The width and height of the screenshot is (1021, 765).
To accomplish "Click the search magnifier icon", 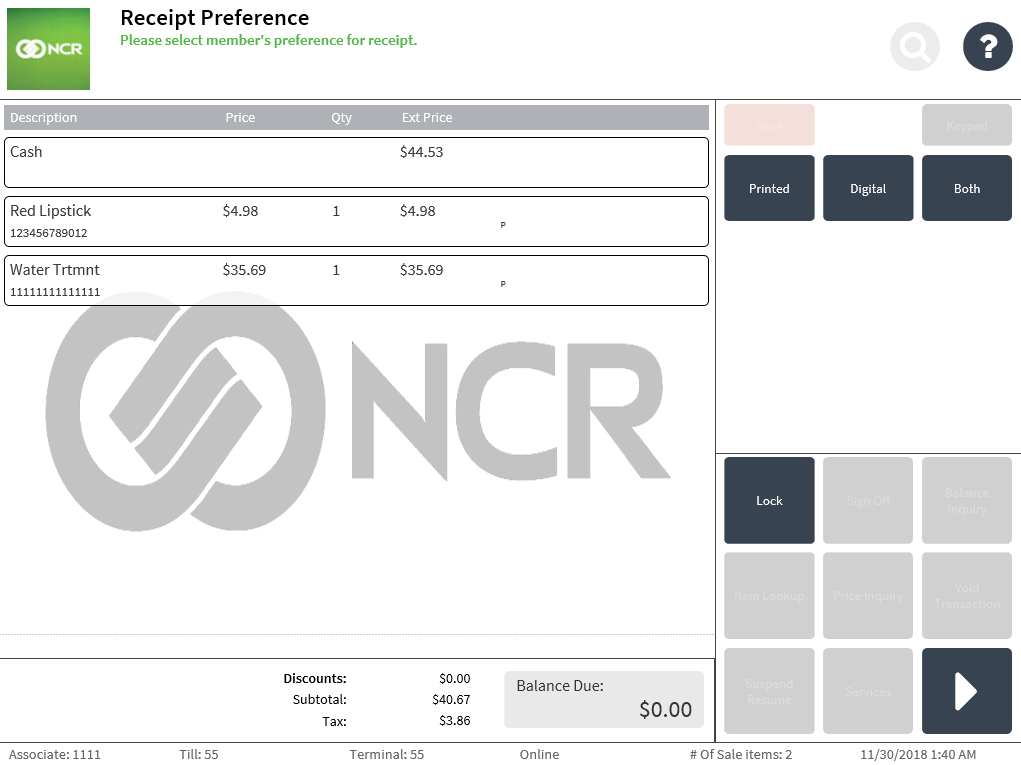I will [914, 46].
